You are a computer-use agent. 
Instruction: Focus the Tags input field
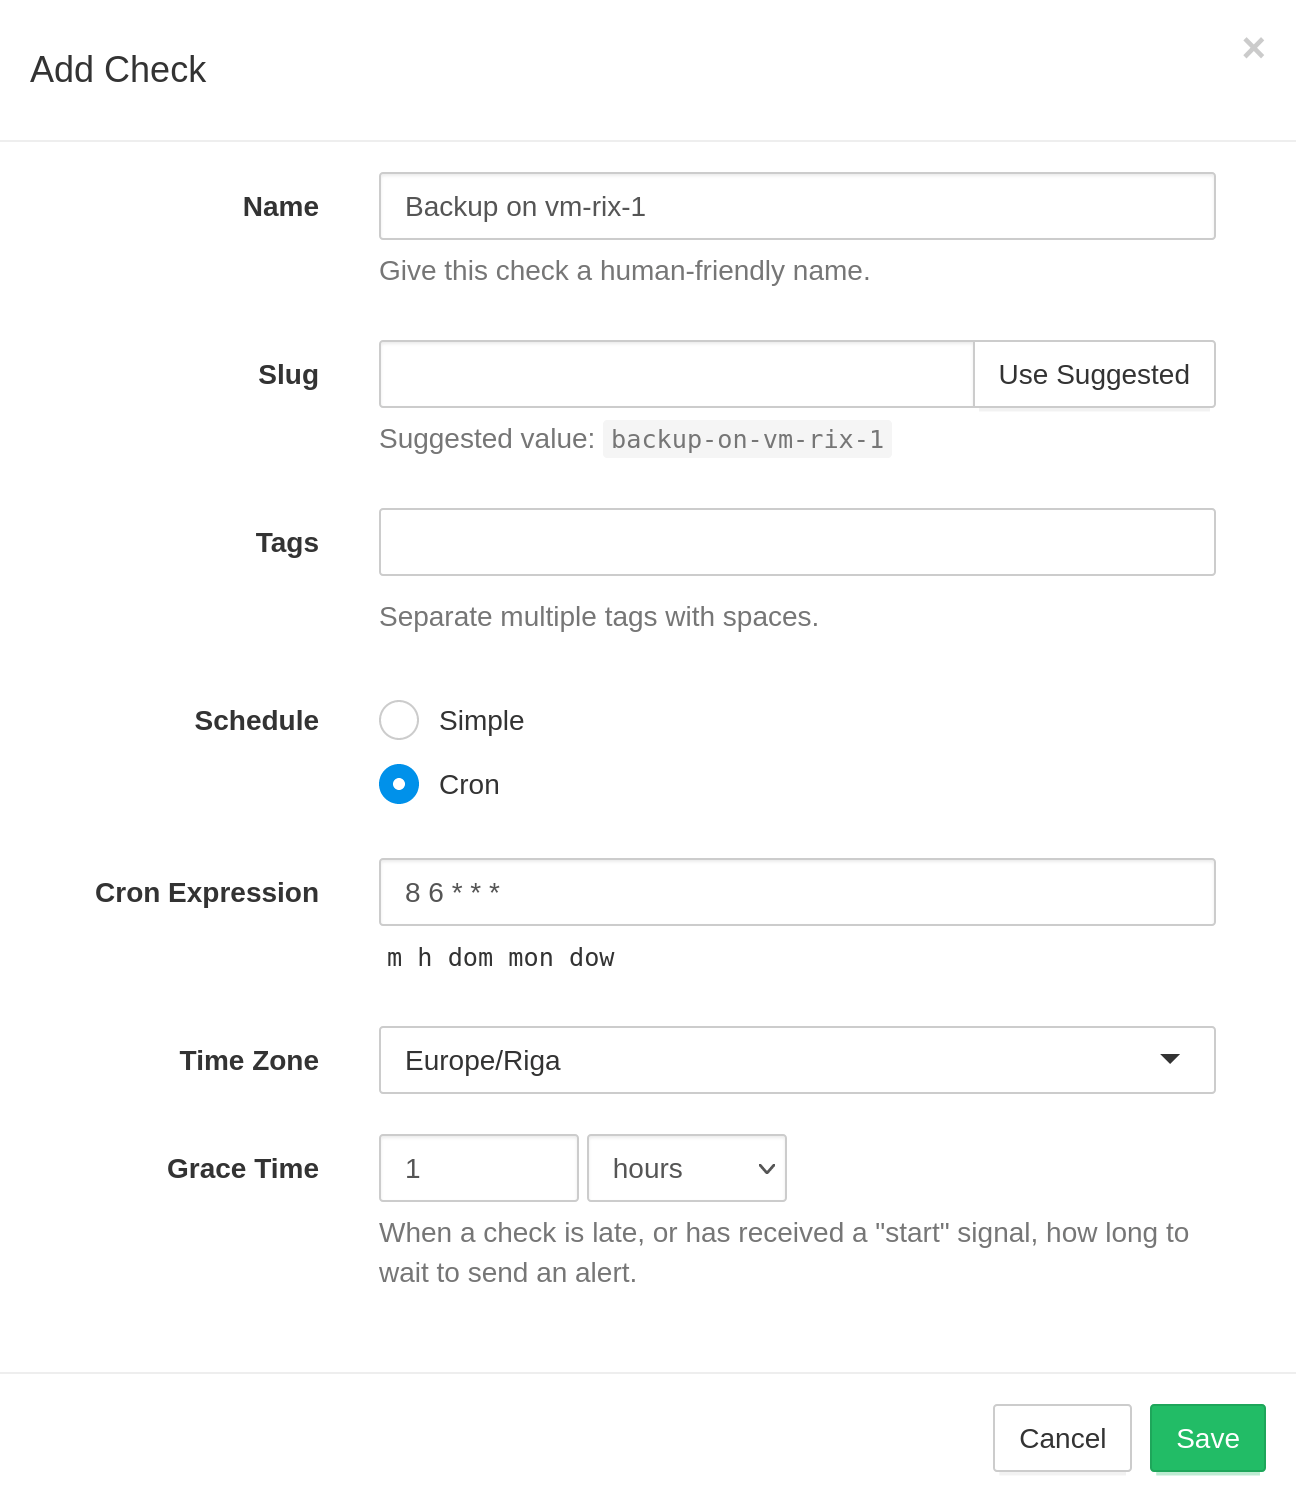797,542
